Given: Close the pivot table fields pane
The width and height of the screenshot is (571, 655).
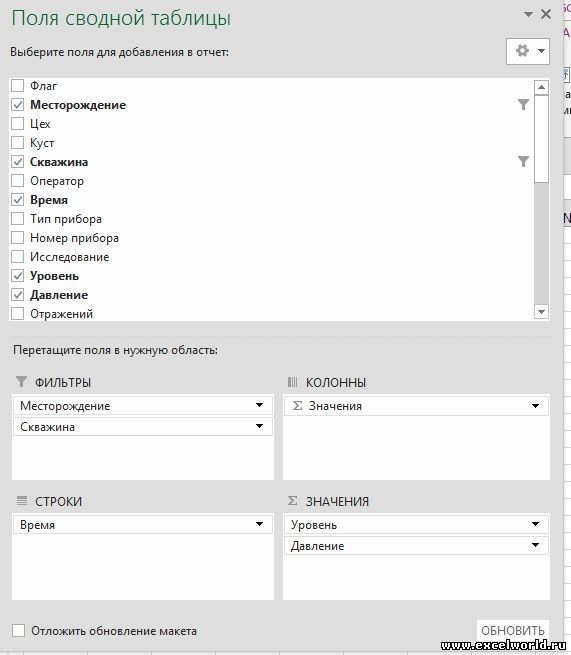Looking at the screenshot, I should (546, 14).
